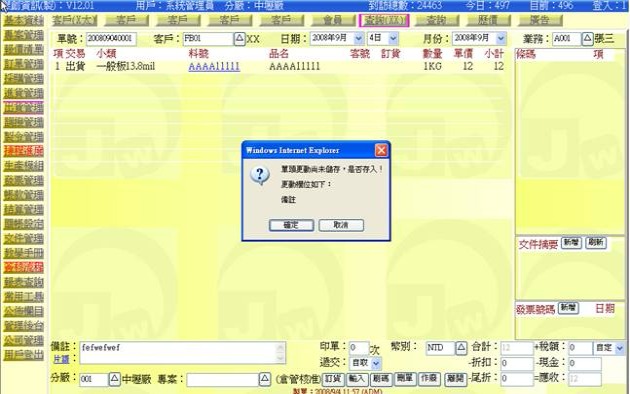The image size is (630, 394).
Task: Open salesperson lookup triangle beside A001
Action: 587,39
